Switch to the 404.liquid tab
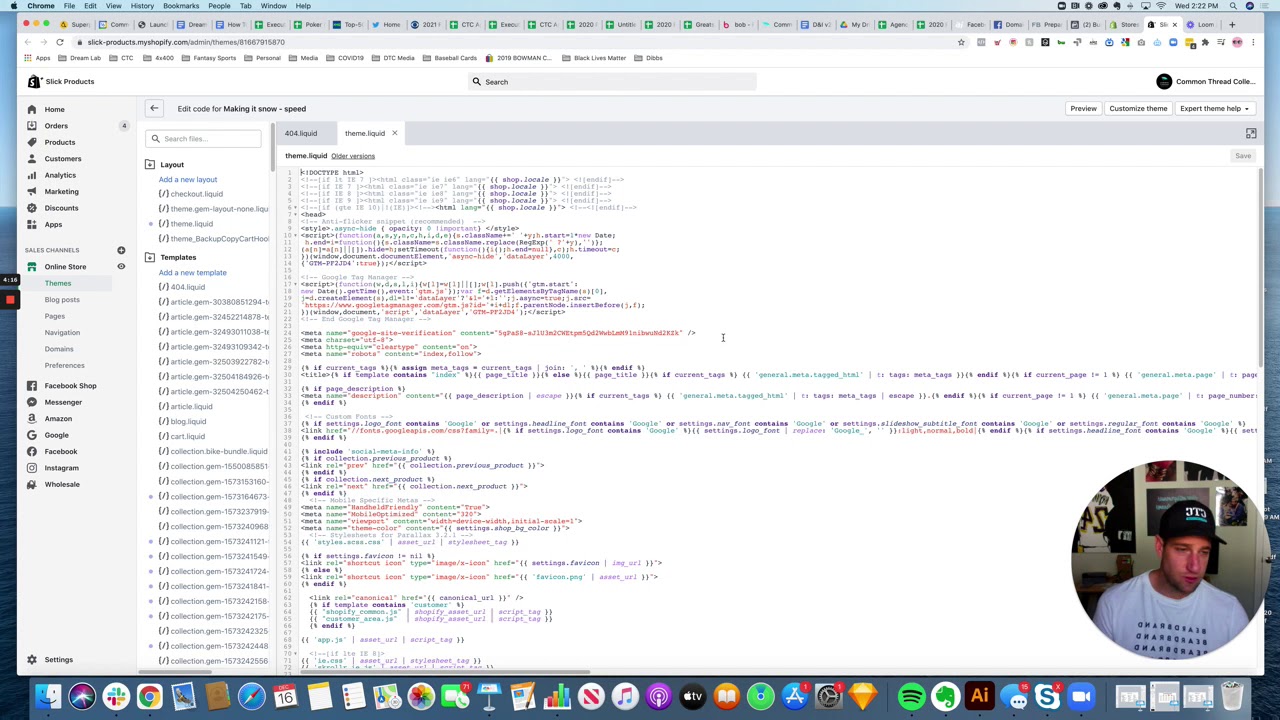 [x=300, y=133]
